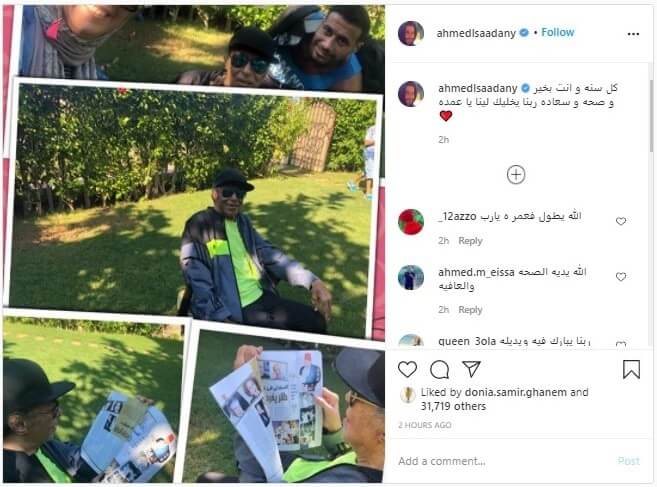Screen dimensions: 657x487
Task: Like the comment by ahmed.m_eissa
Action: (621, 277)
